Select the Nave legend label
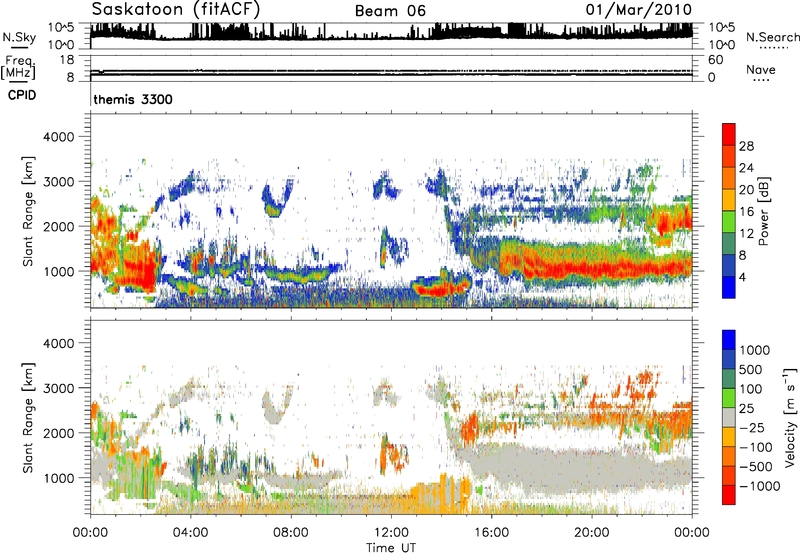Image resolution: width=800 pixels, height=554 pixels. tap(761, 69)
